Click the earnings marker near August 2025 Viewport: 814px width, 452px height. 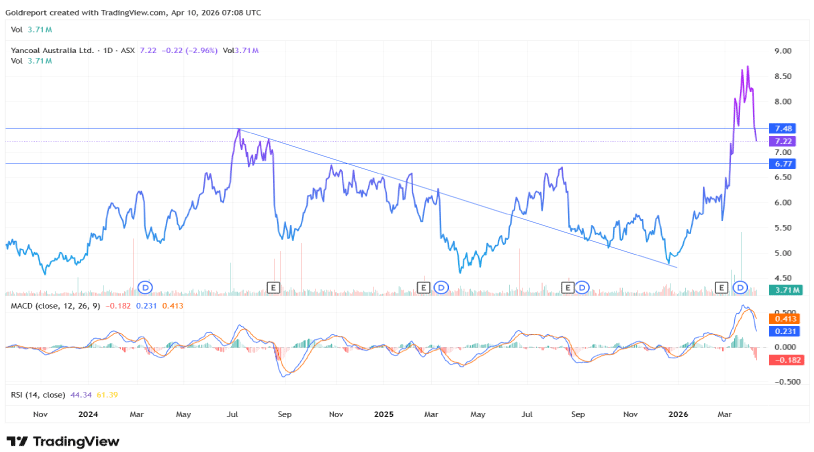pos(567,287)
